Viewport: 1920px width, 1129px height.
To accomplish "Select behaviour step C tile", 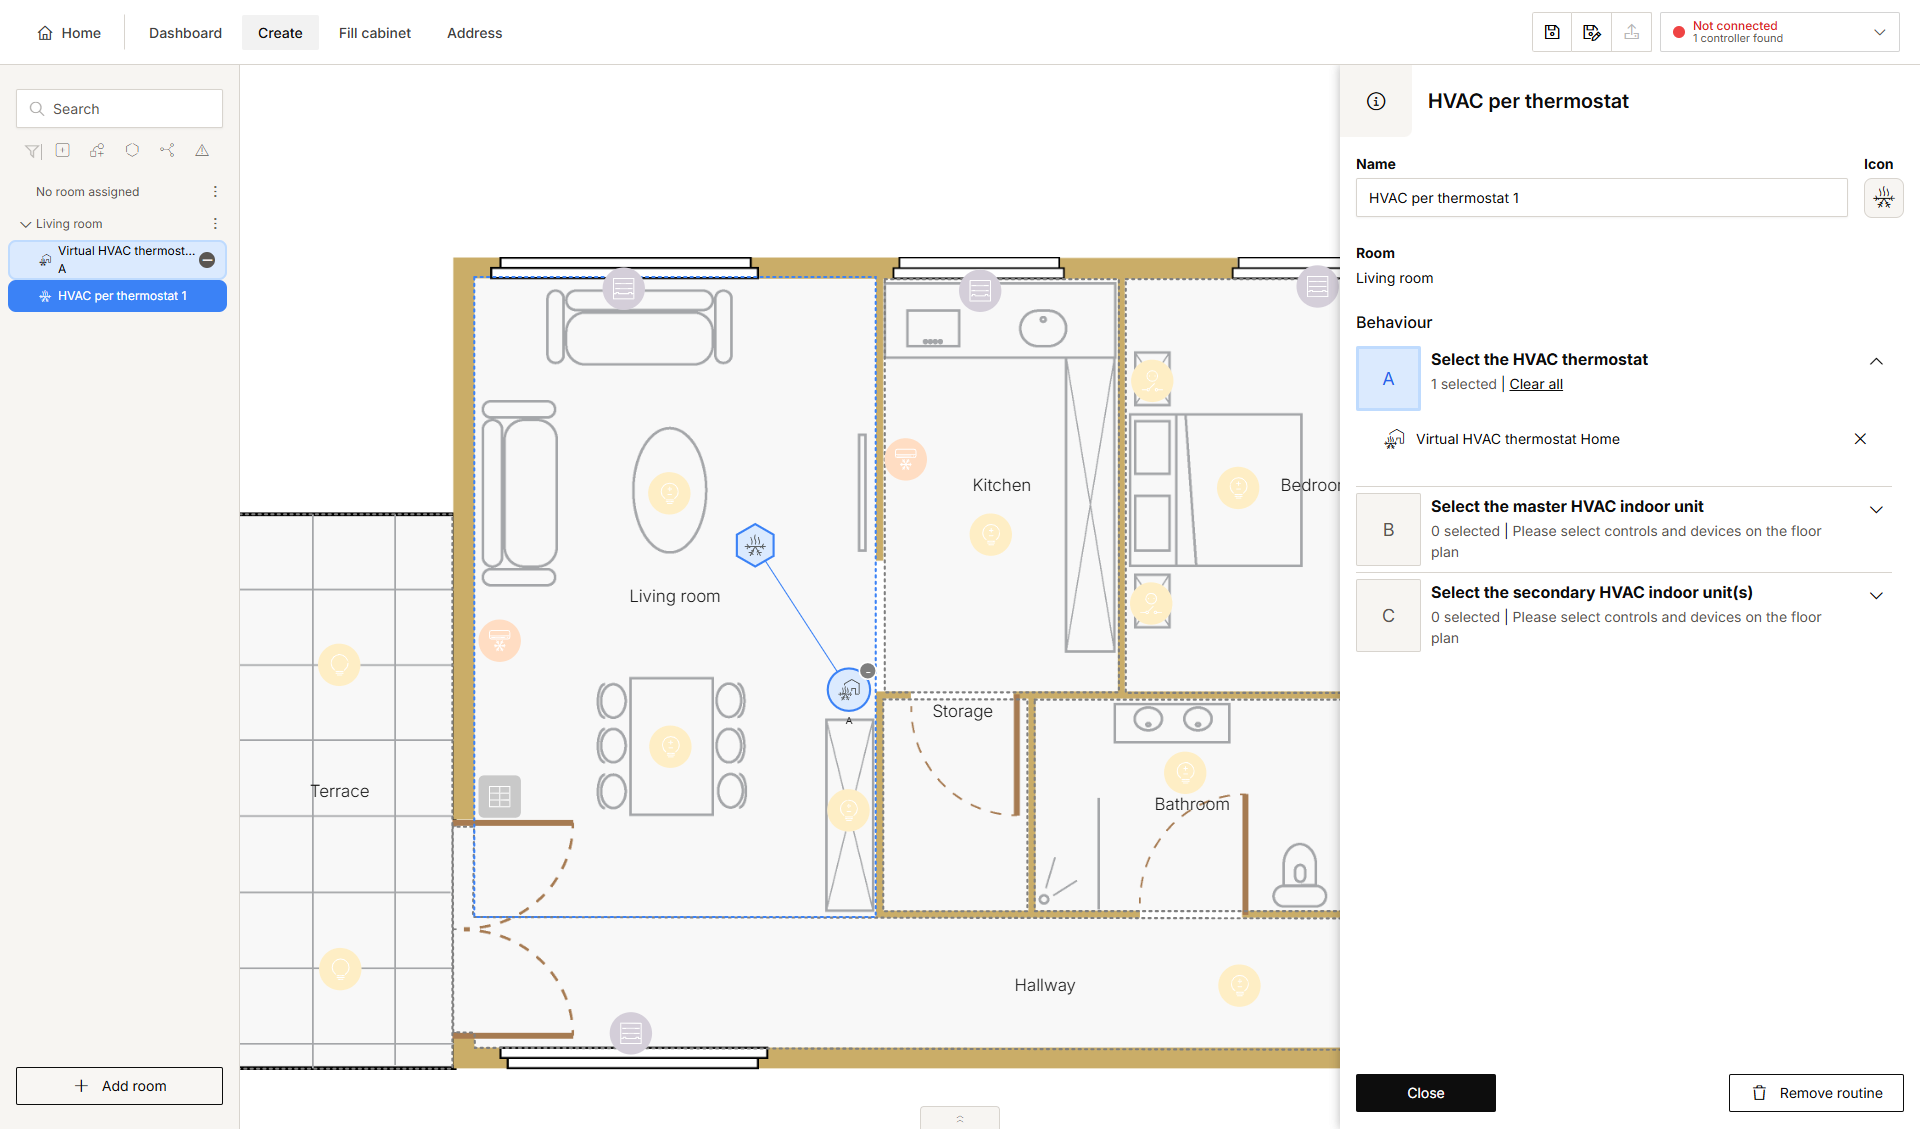I will [1388, 616].
